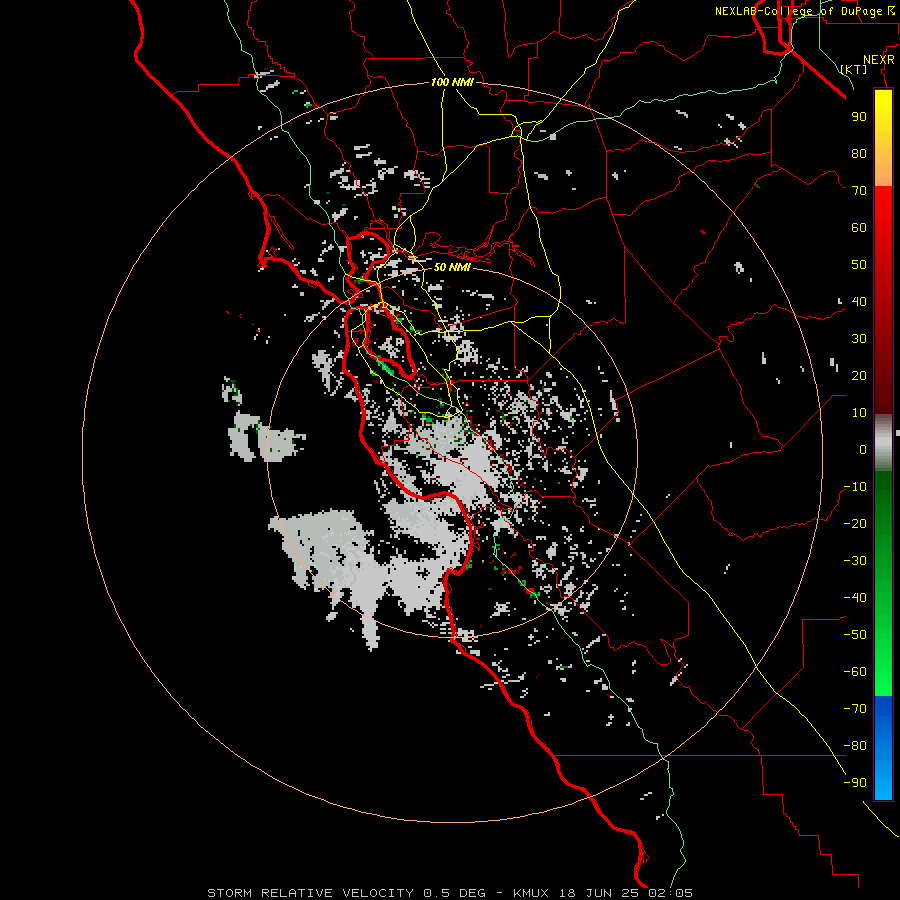The image size is (900, 900).
Task: Click the 50 value on velocity scale
Action: [x=859, y=265]
